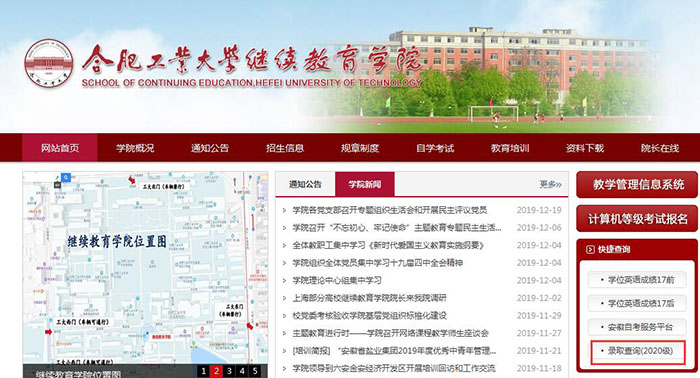Click the date 2019-12-19 in news list

539,210
